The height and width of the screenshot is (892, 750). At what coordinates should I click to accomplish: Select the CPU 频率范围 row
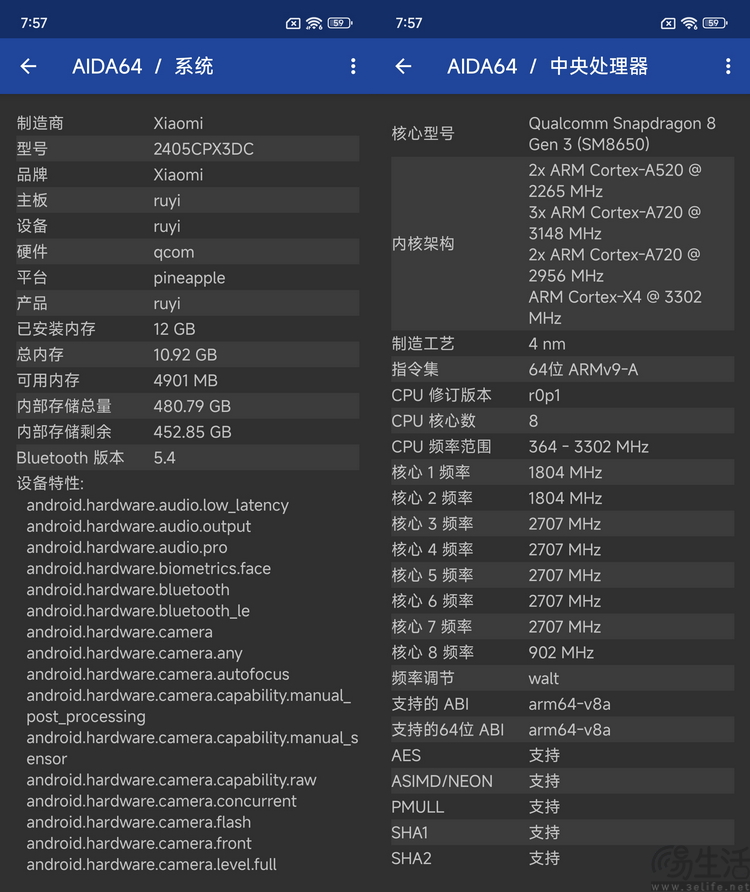tap(563, 447)
